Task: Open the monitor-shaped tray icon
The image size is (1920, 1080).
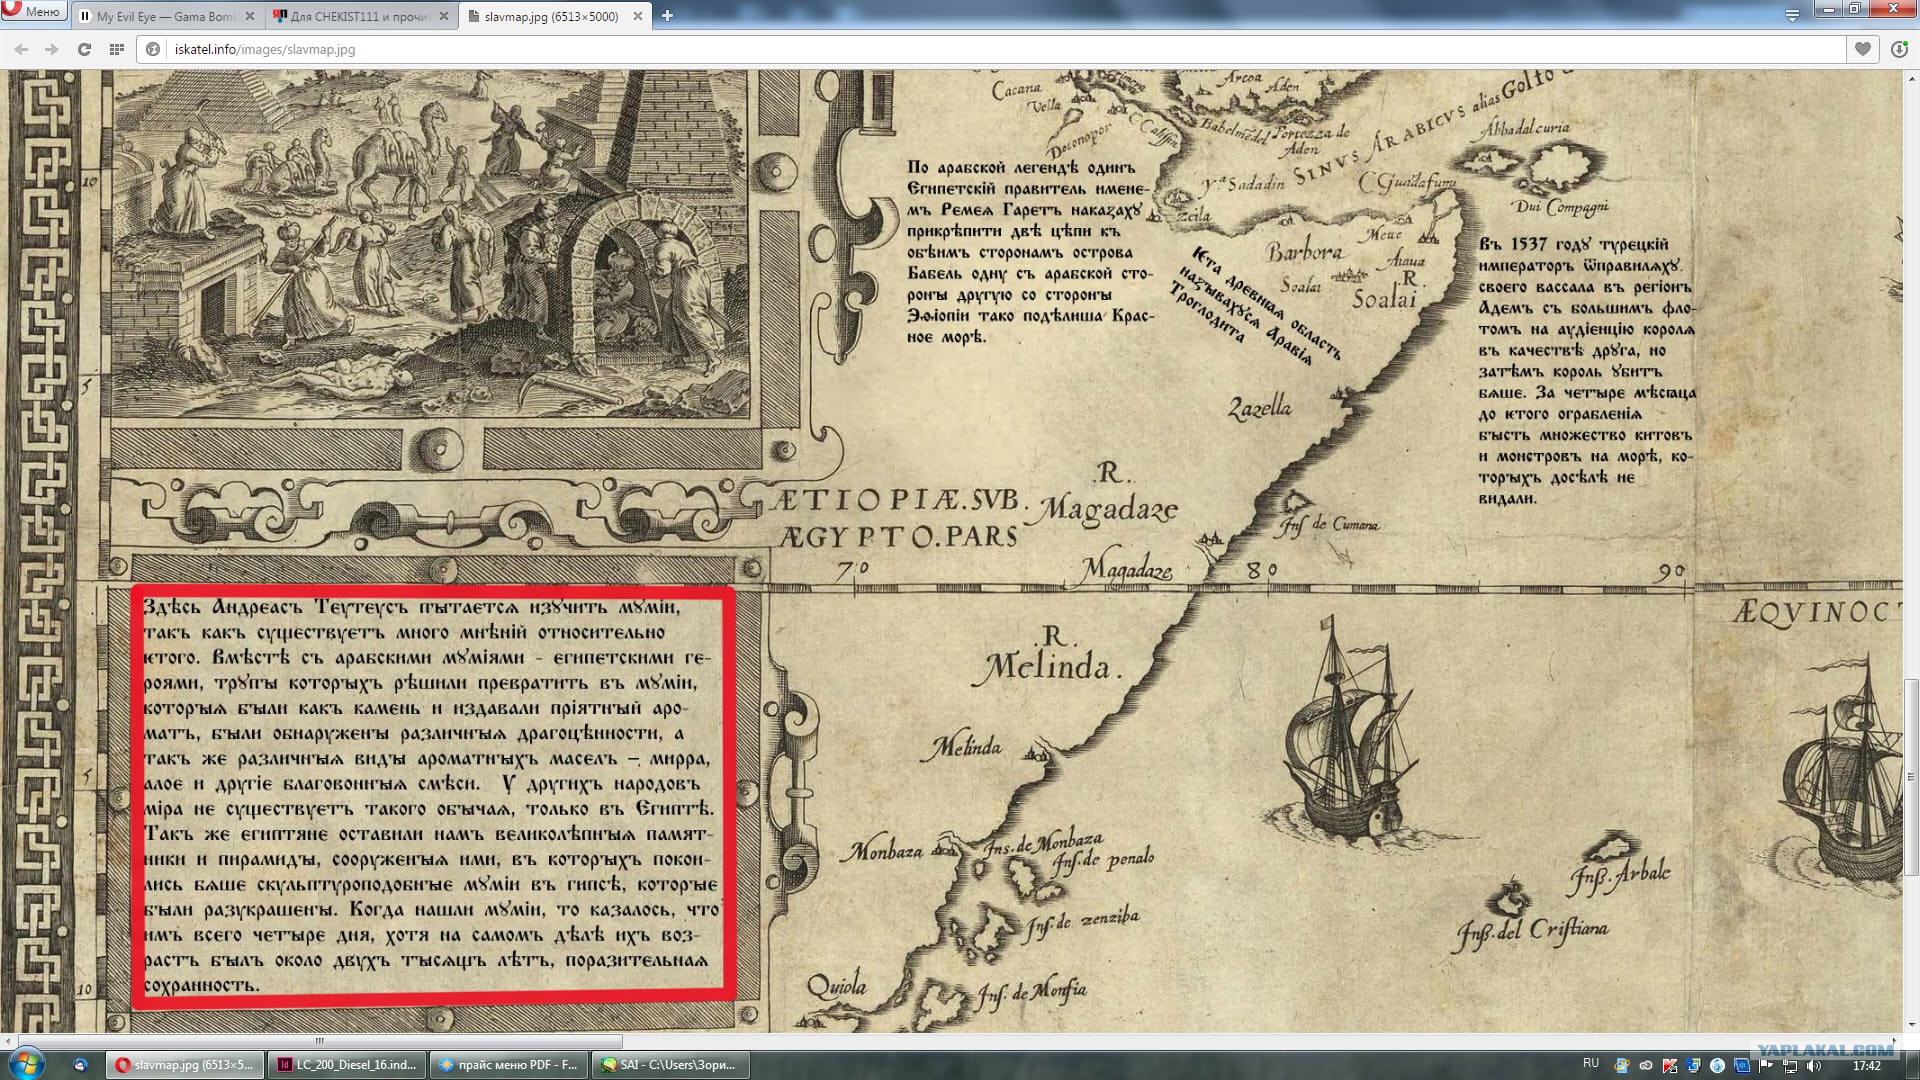Action: tap(1694, 1066)
